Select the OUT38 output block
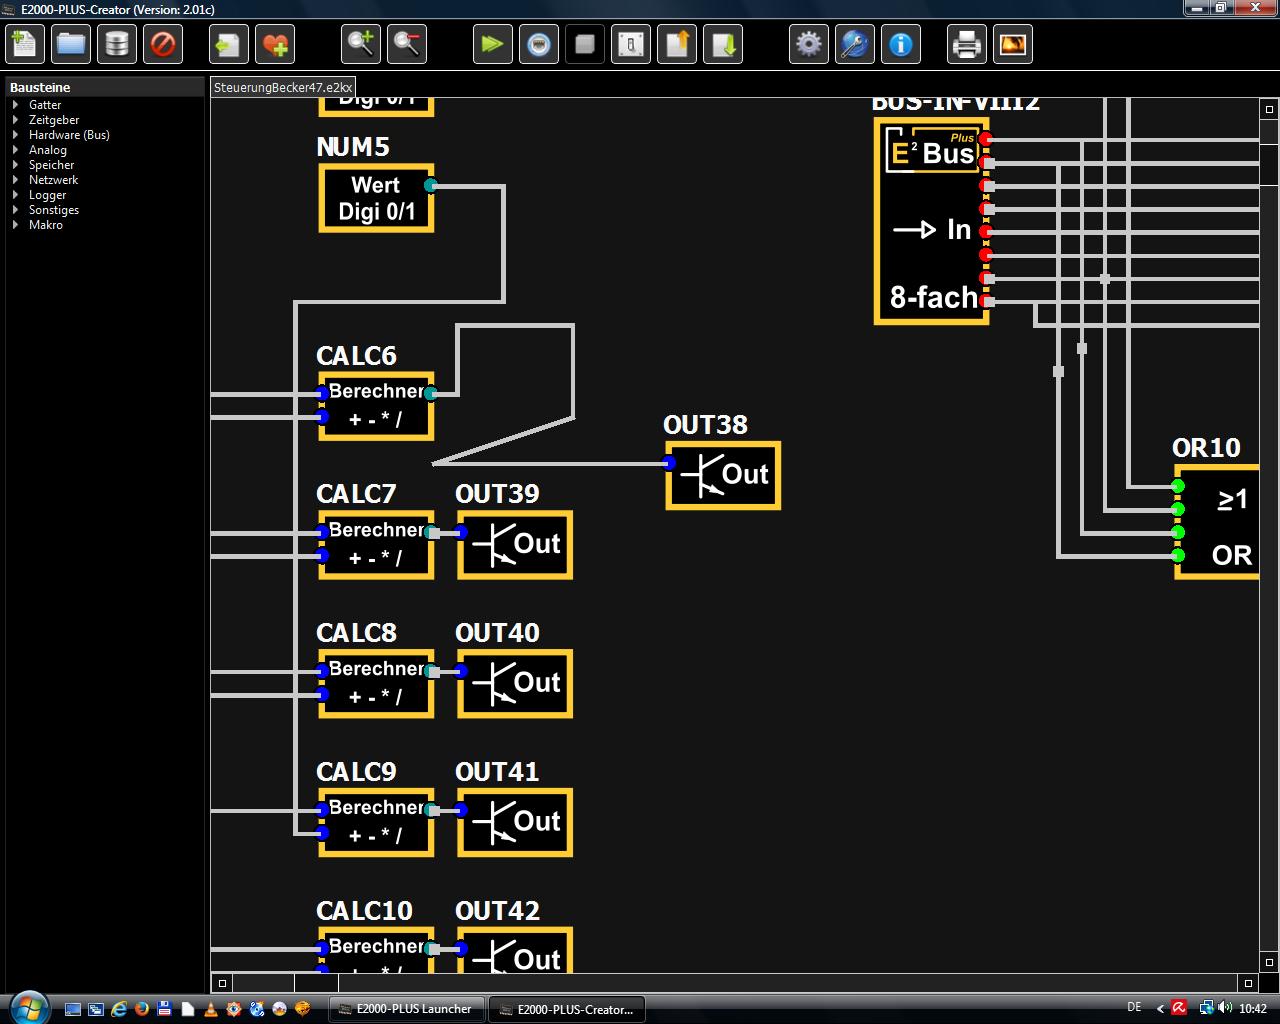Image resolution: width=1280 pixels, height=1024 pixels. [723, 475]
